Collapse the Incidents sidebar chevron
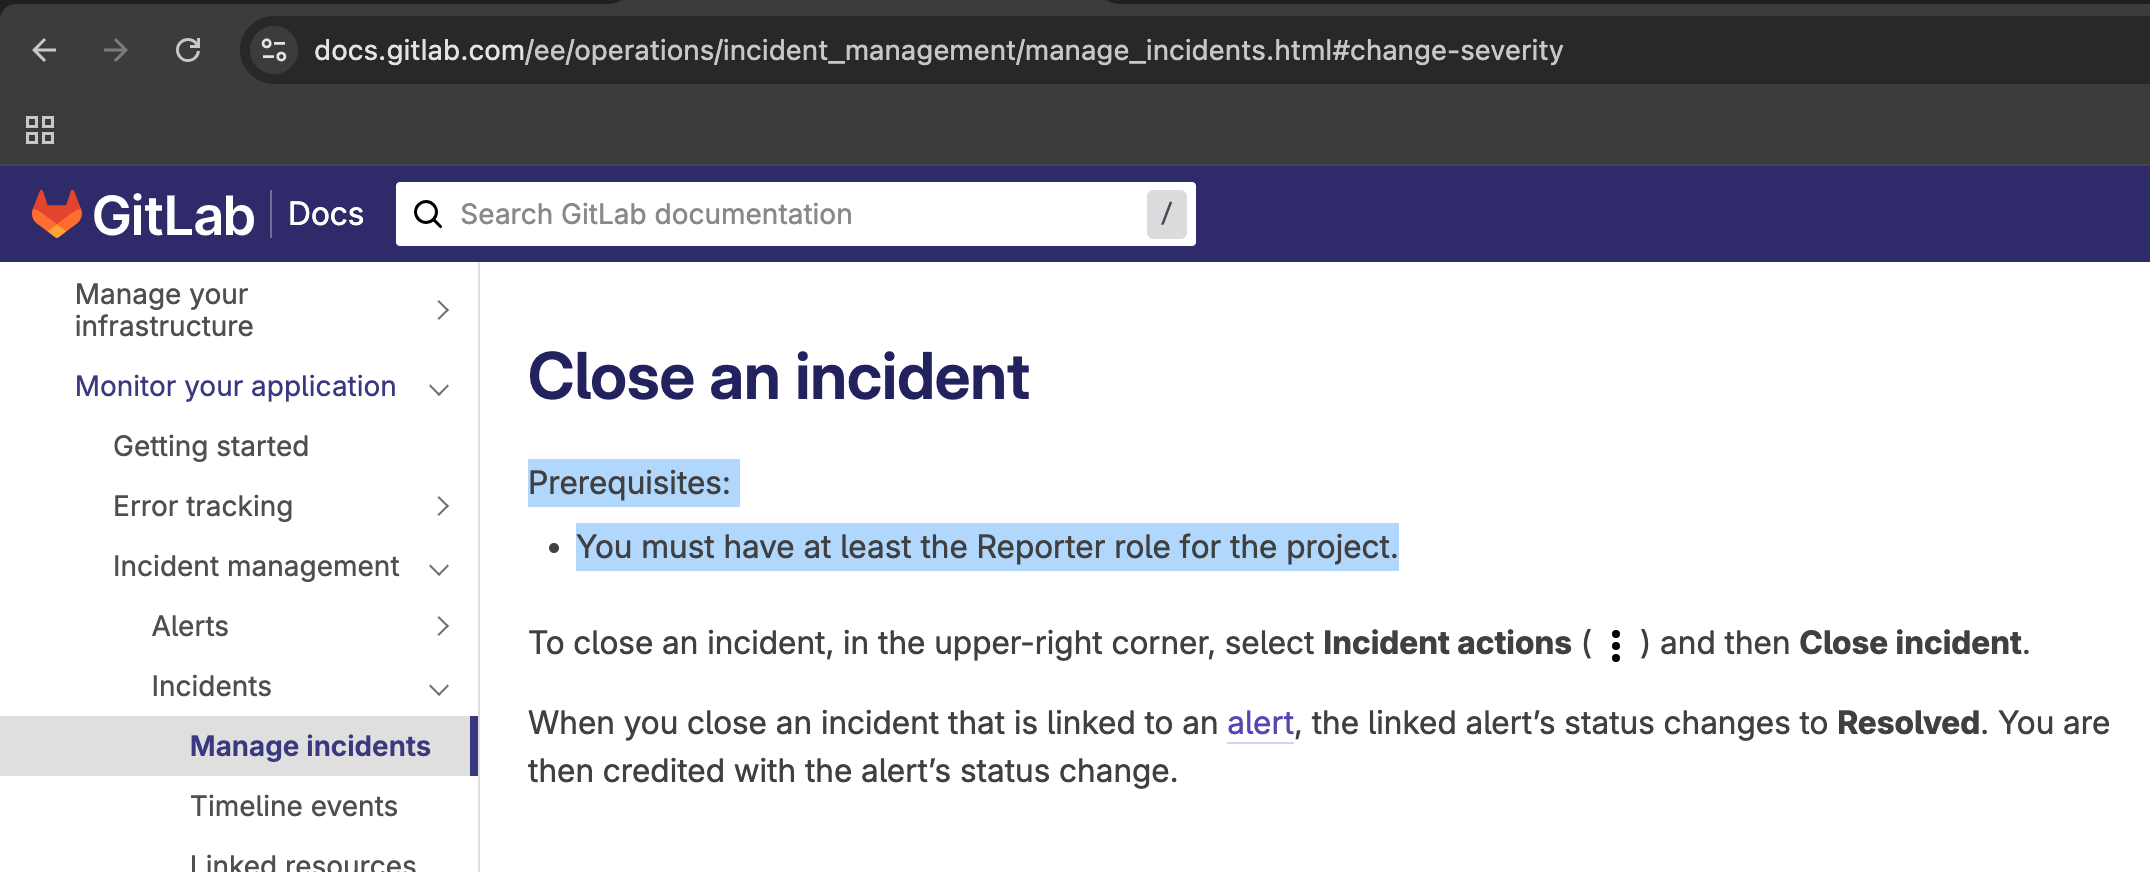 [x=439, y=689]
